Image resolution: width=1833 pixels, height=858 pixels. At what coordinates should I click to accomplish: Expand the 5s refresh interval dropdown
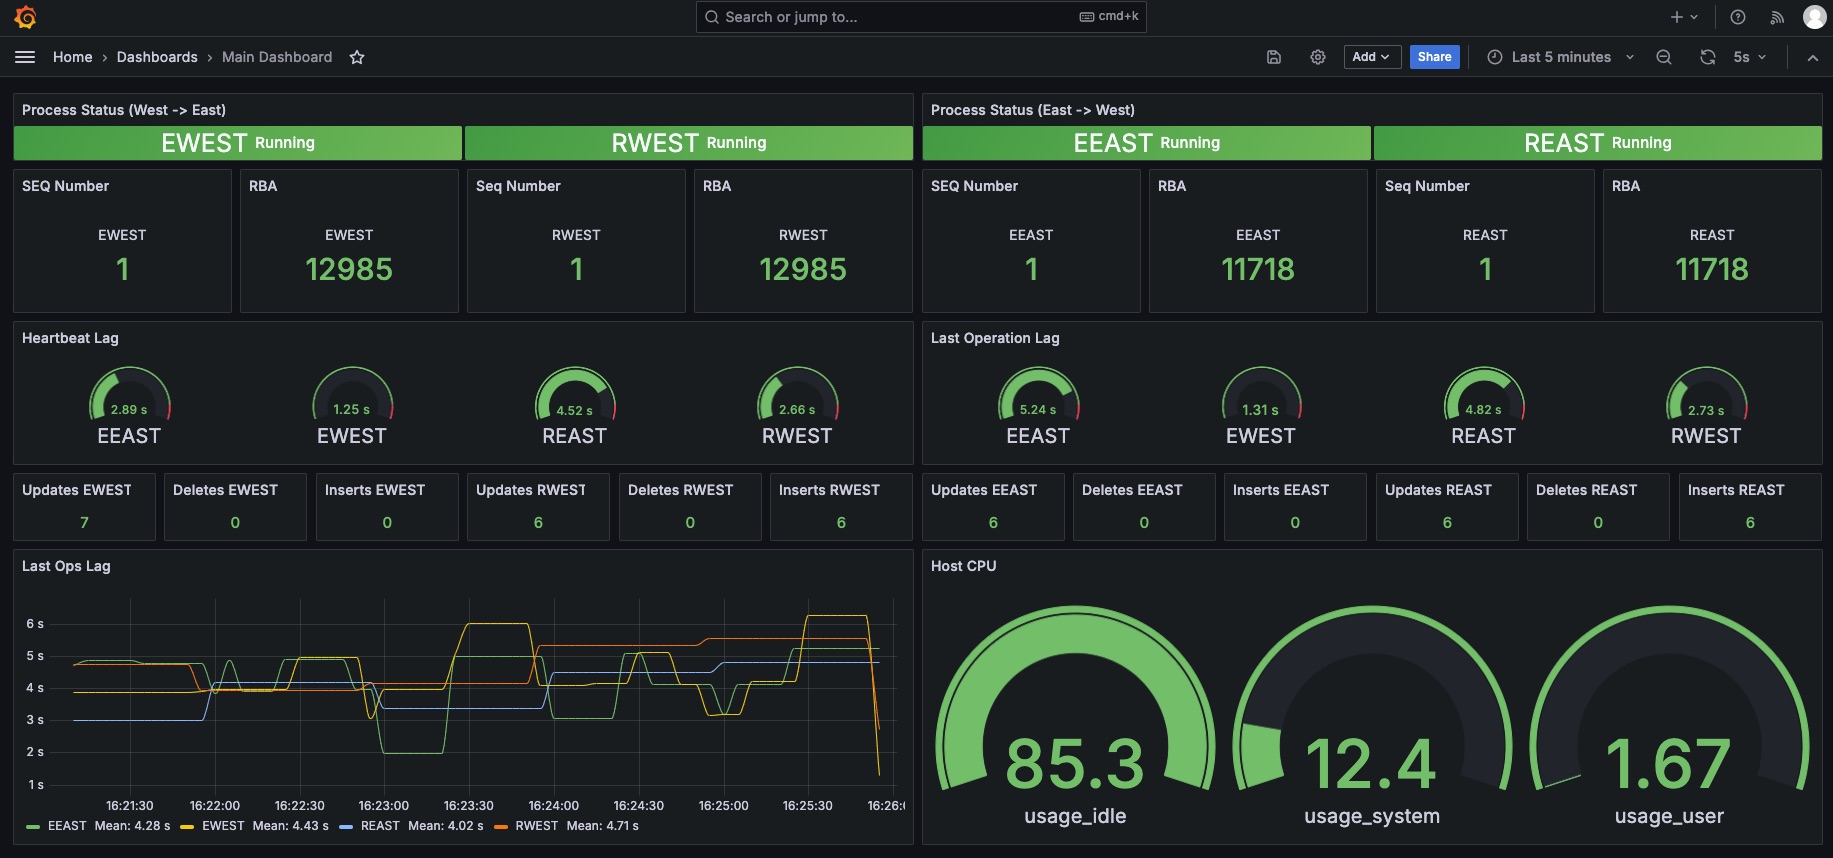click(x=1749, y=57)
